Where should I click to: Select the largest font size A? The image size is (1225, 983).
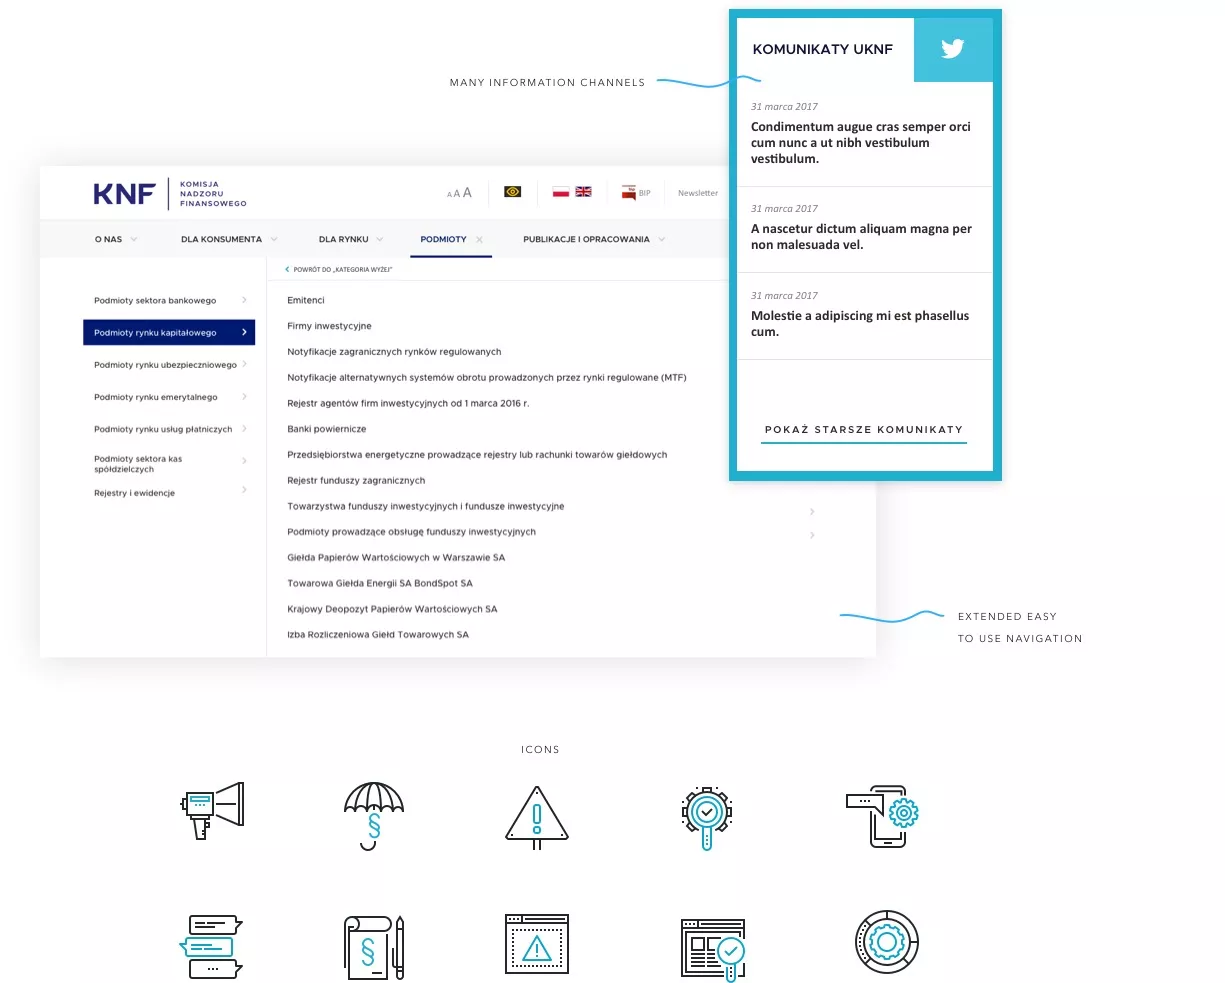[467, 193]
